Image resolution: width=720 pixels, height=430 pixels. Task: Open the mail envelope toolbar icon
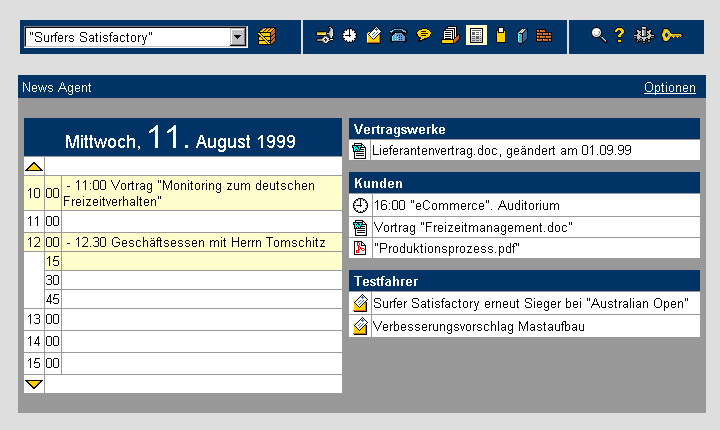click(x=374, y=35)
